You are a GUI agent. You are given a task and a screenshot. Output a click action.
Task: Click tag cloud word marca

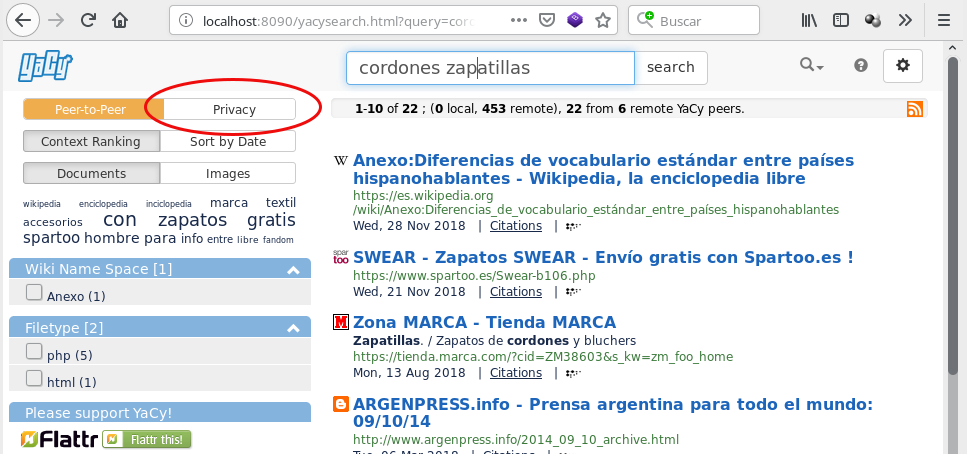click(x=229, y=203)
